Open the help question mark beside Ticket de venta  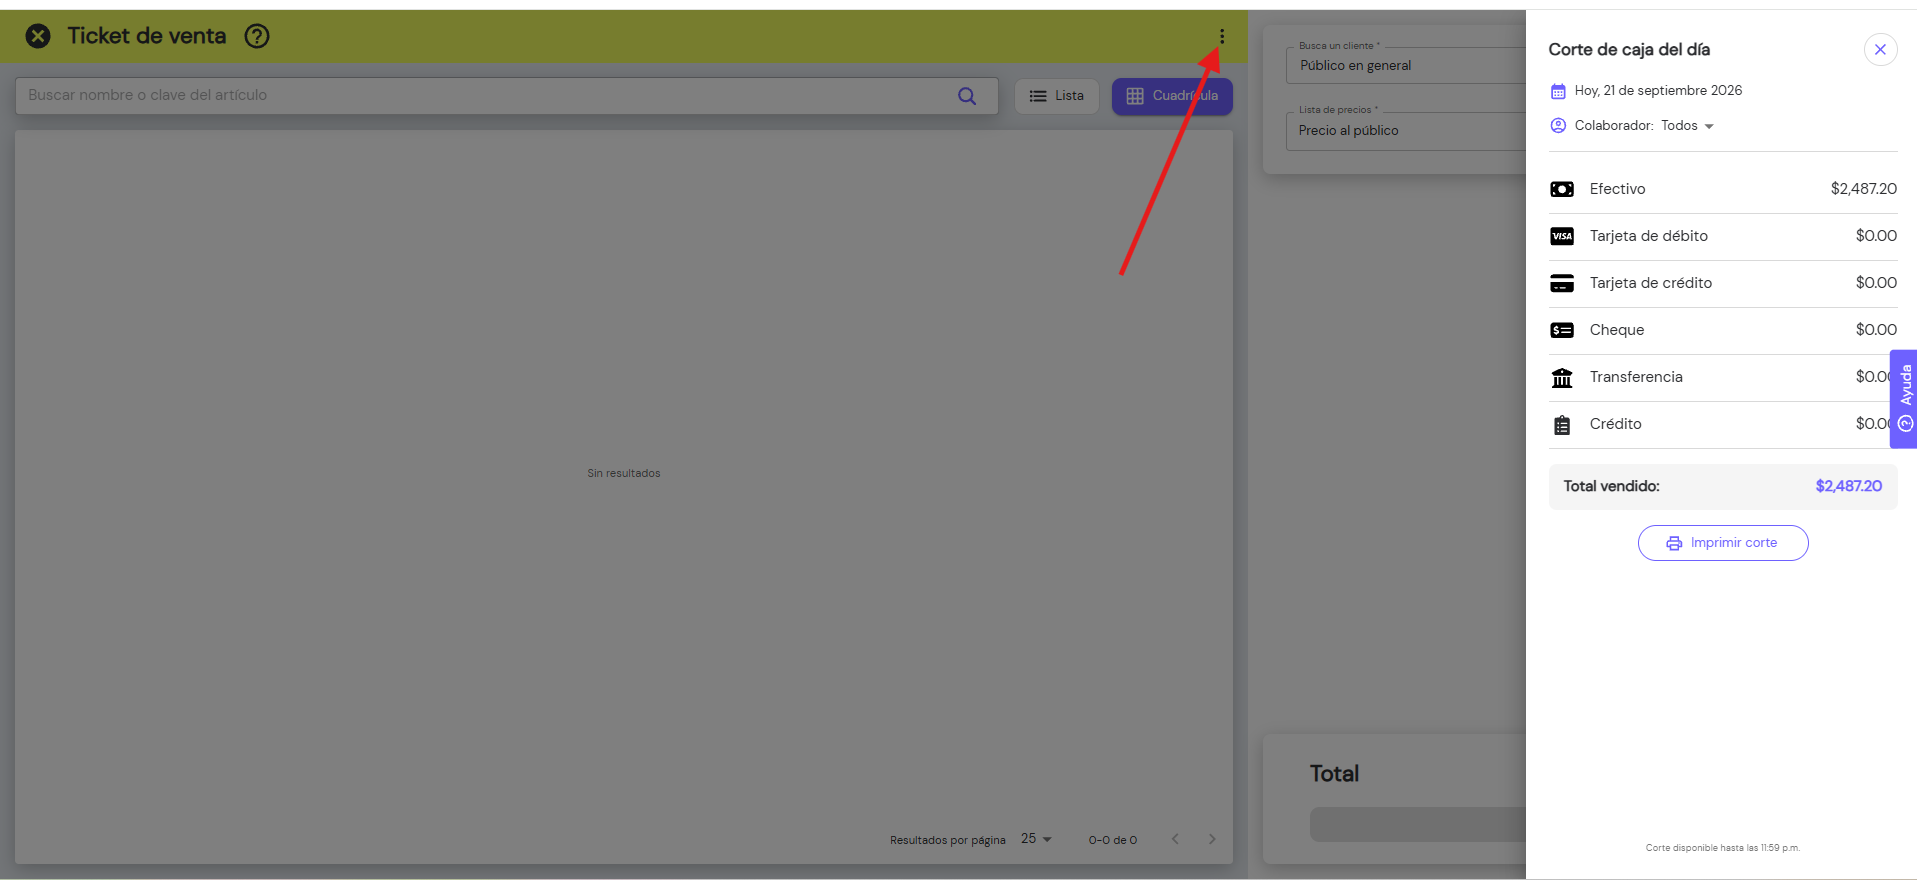point(257,36)
